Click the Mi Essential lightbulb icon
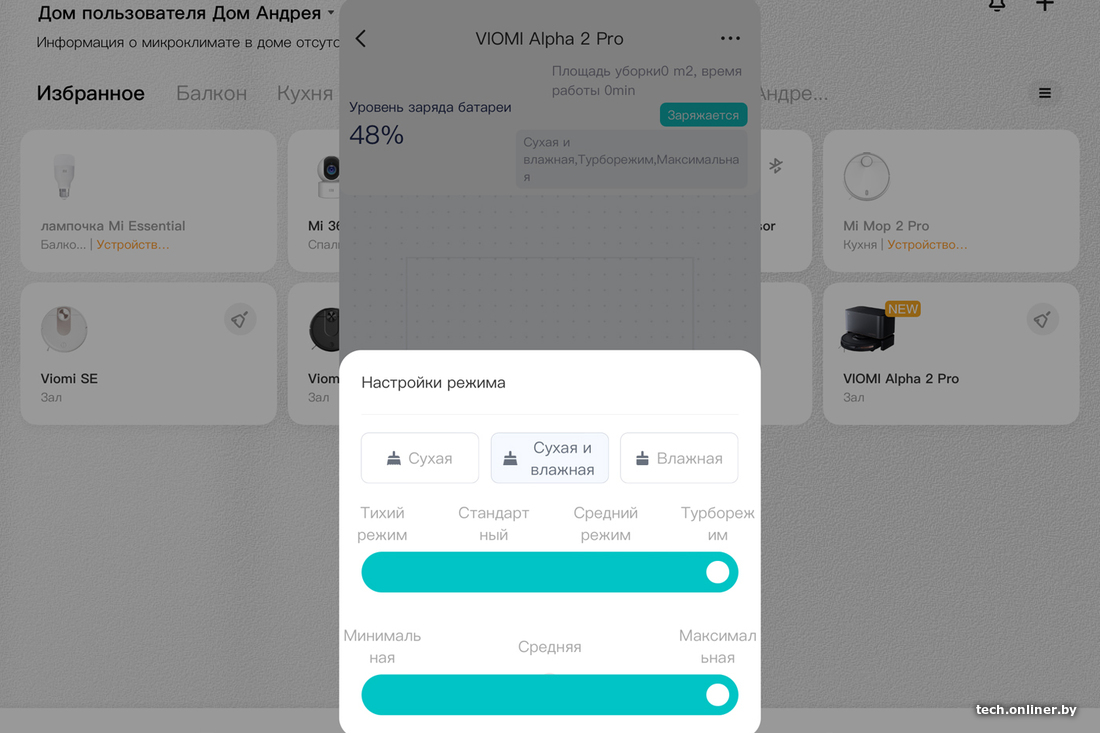The height and width of the screenshot is (733, 1100). click(x=64, y=176)
